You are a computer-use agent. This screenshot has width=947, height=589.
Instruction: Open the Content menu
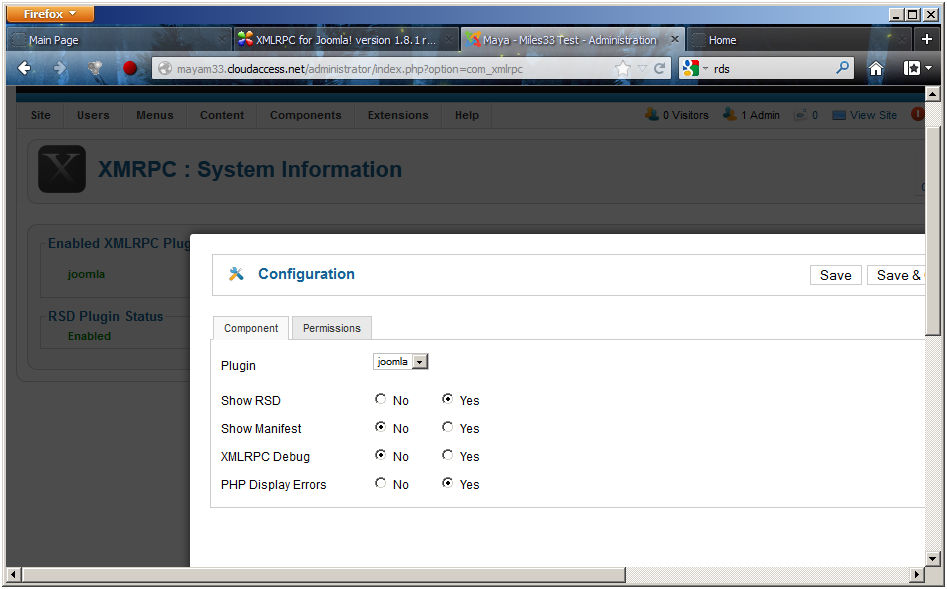(x=222, y=115)
